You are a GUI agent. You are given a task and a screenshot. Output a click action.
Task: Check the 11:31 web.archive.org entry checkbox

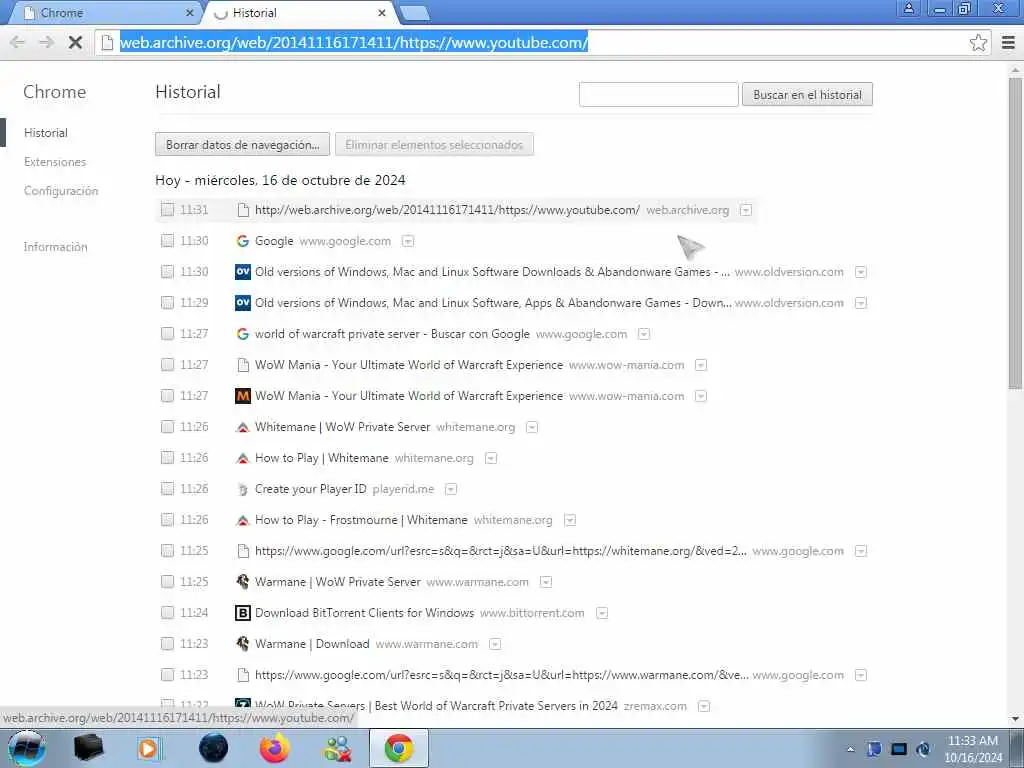click(168, 210)
